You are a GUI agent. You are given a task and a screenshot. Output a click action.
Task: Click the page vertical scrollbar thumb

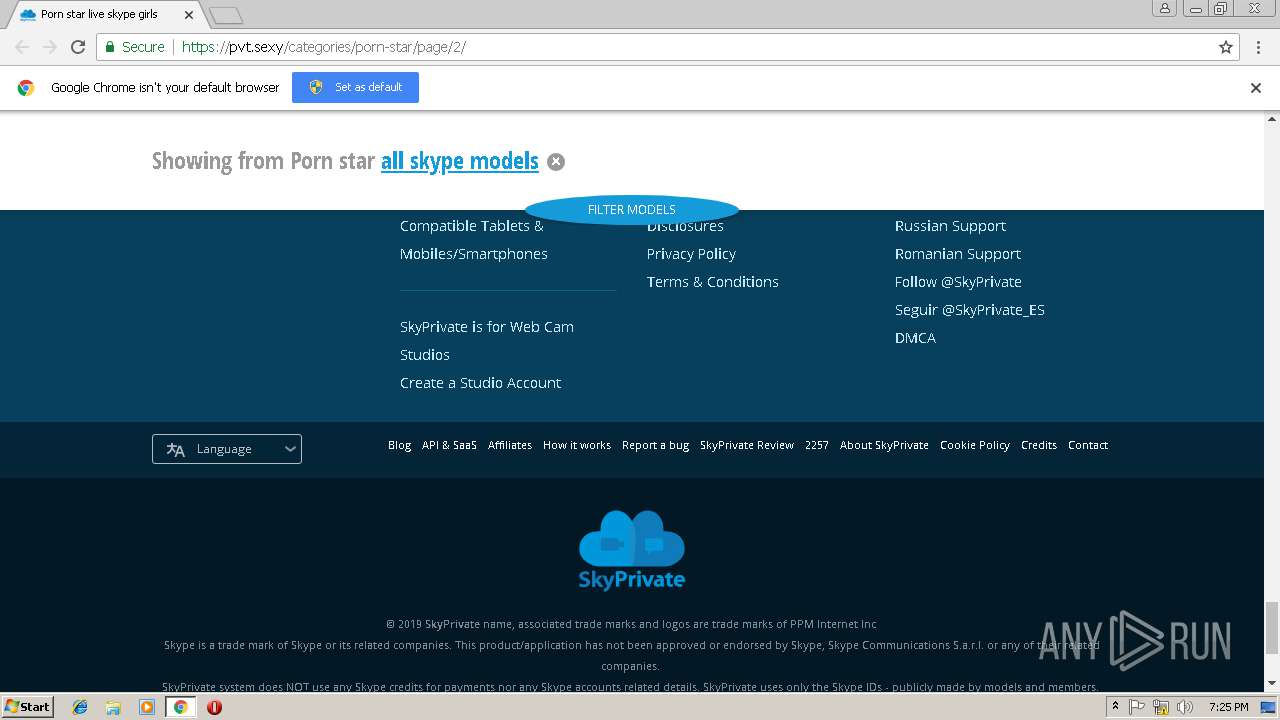pos(1272,627)
